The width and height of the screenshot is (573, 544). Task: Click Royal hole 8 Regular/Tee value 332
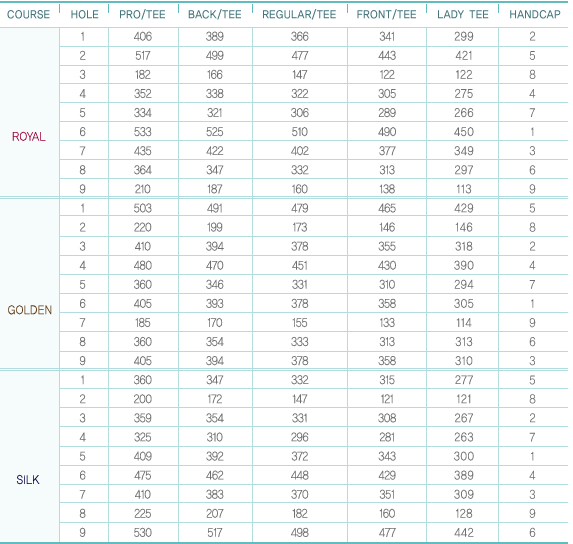coord(300,170)
